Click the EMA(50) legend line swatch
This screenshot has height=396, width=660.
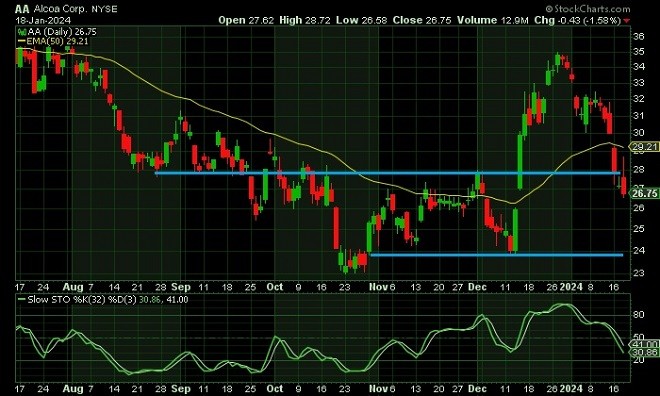pos(21,41)
